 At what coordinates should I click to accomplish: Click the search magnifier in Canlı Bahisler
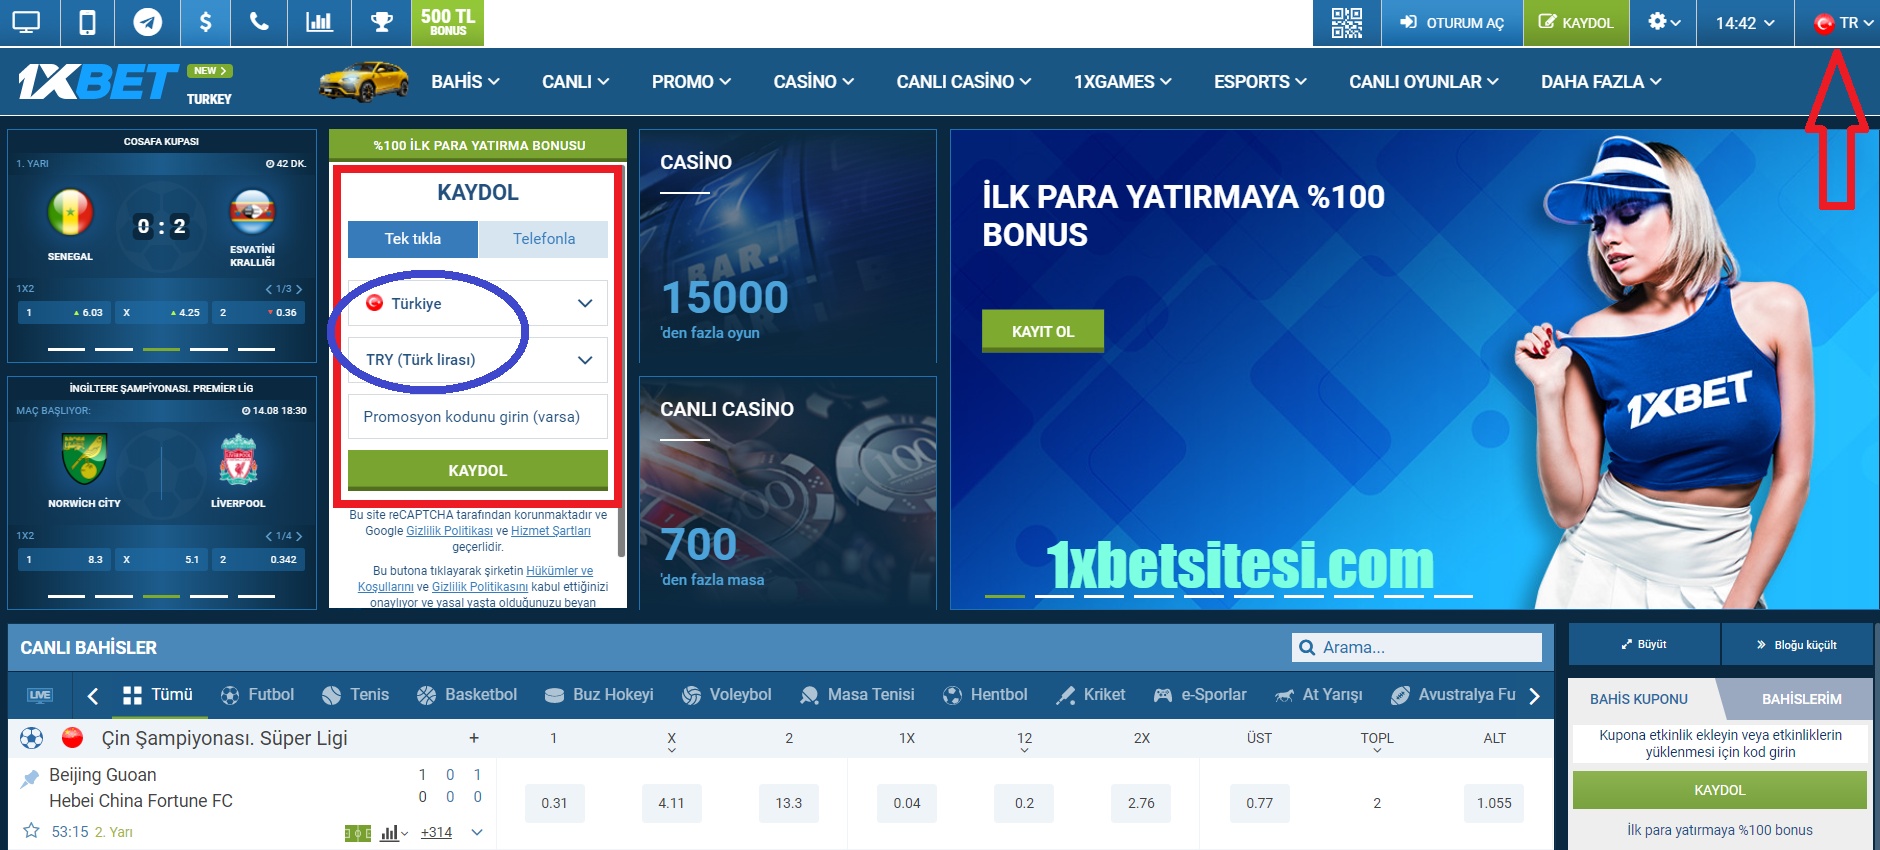point(1307,648)
